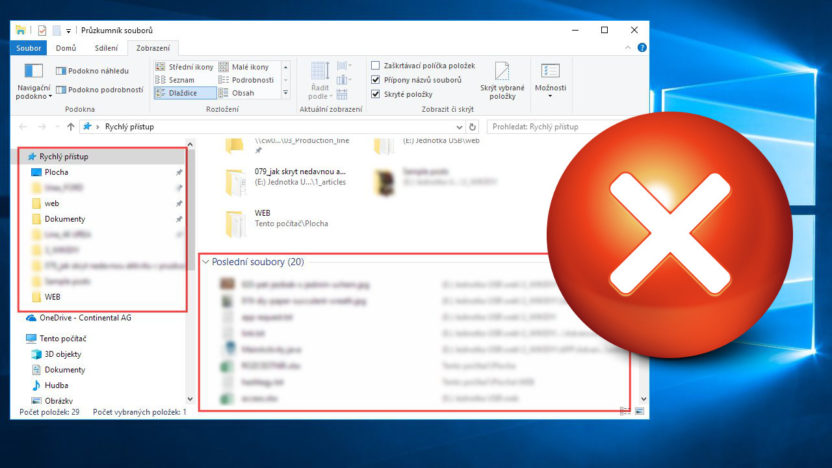This screenshot has height=468, width=832.
Task: Select Podrobnosti details layout
Action: [247, 80]
